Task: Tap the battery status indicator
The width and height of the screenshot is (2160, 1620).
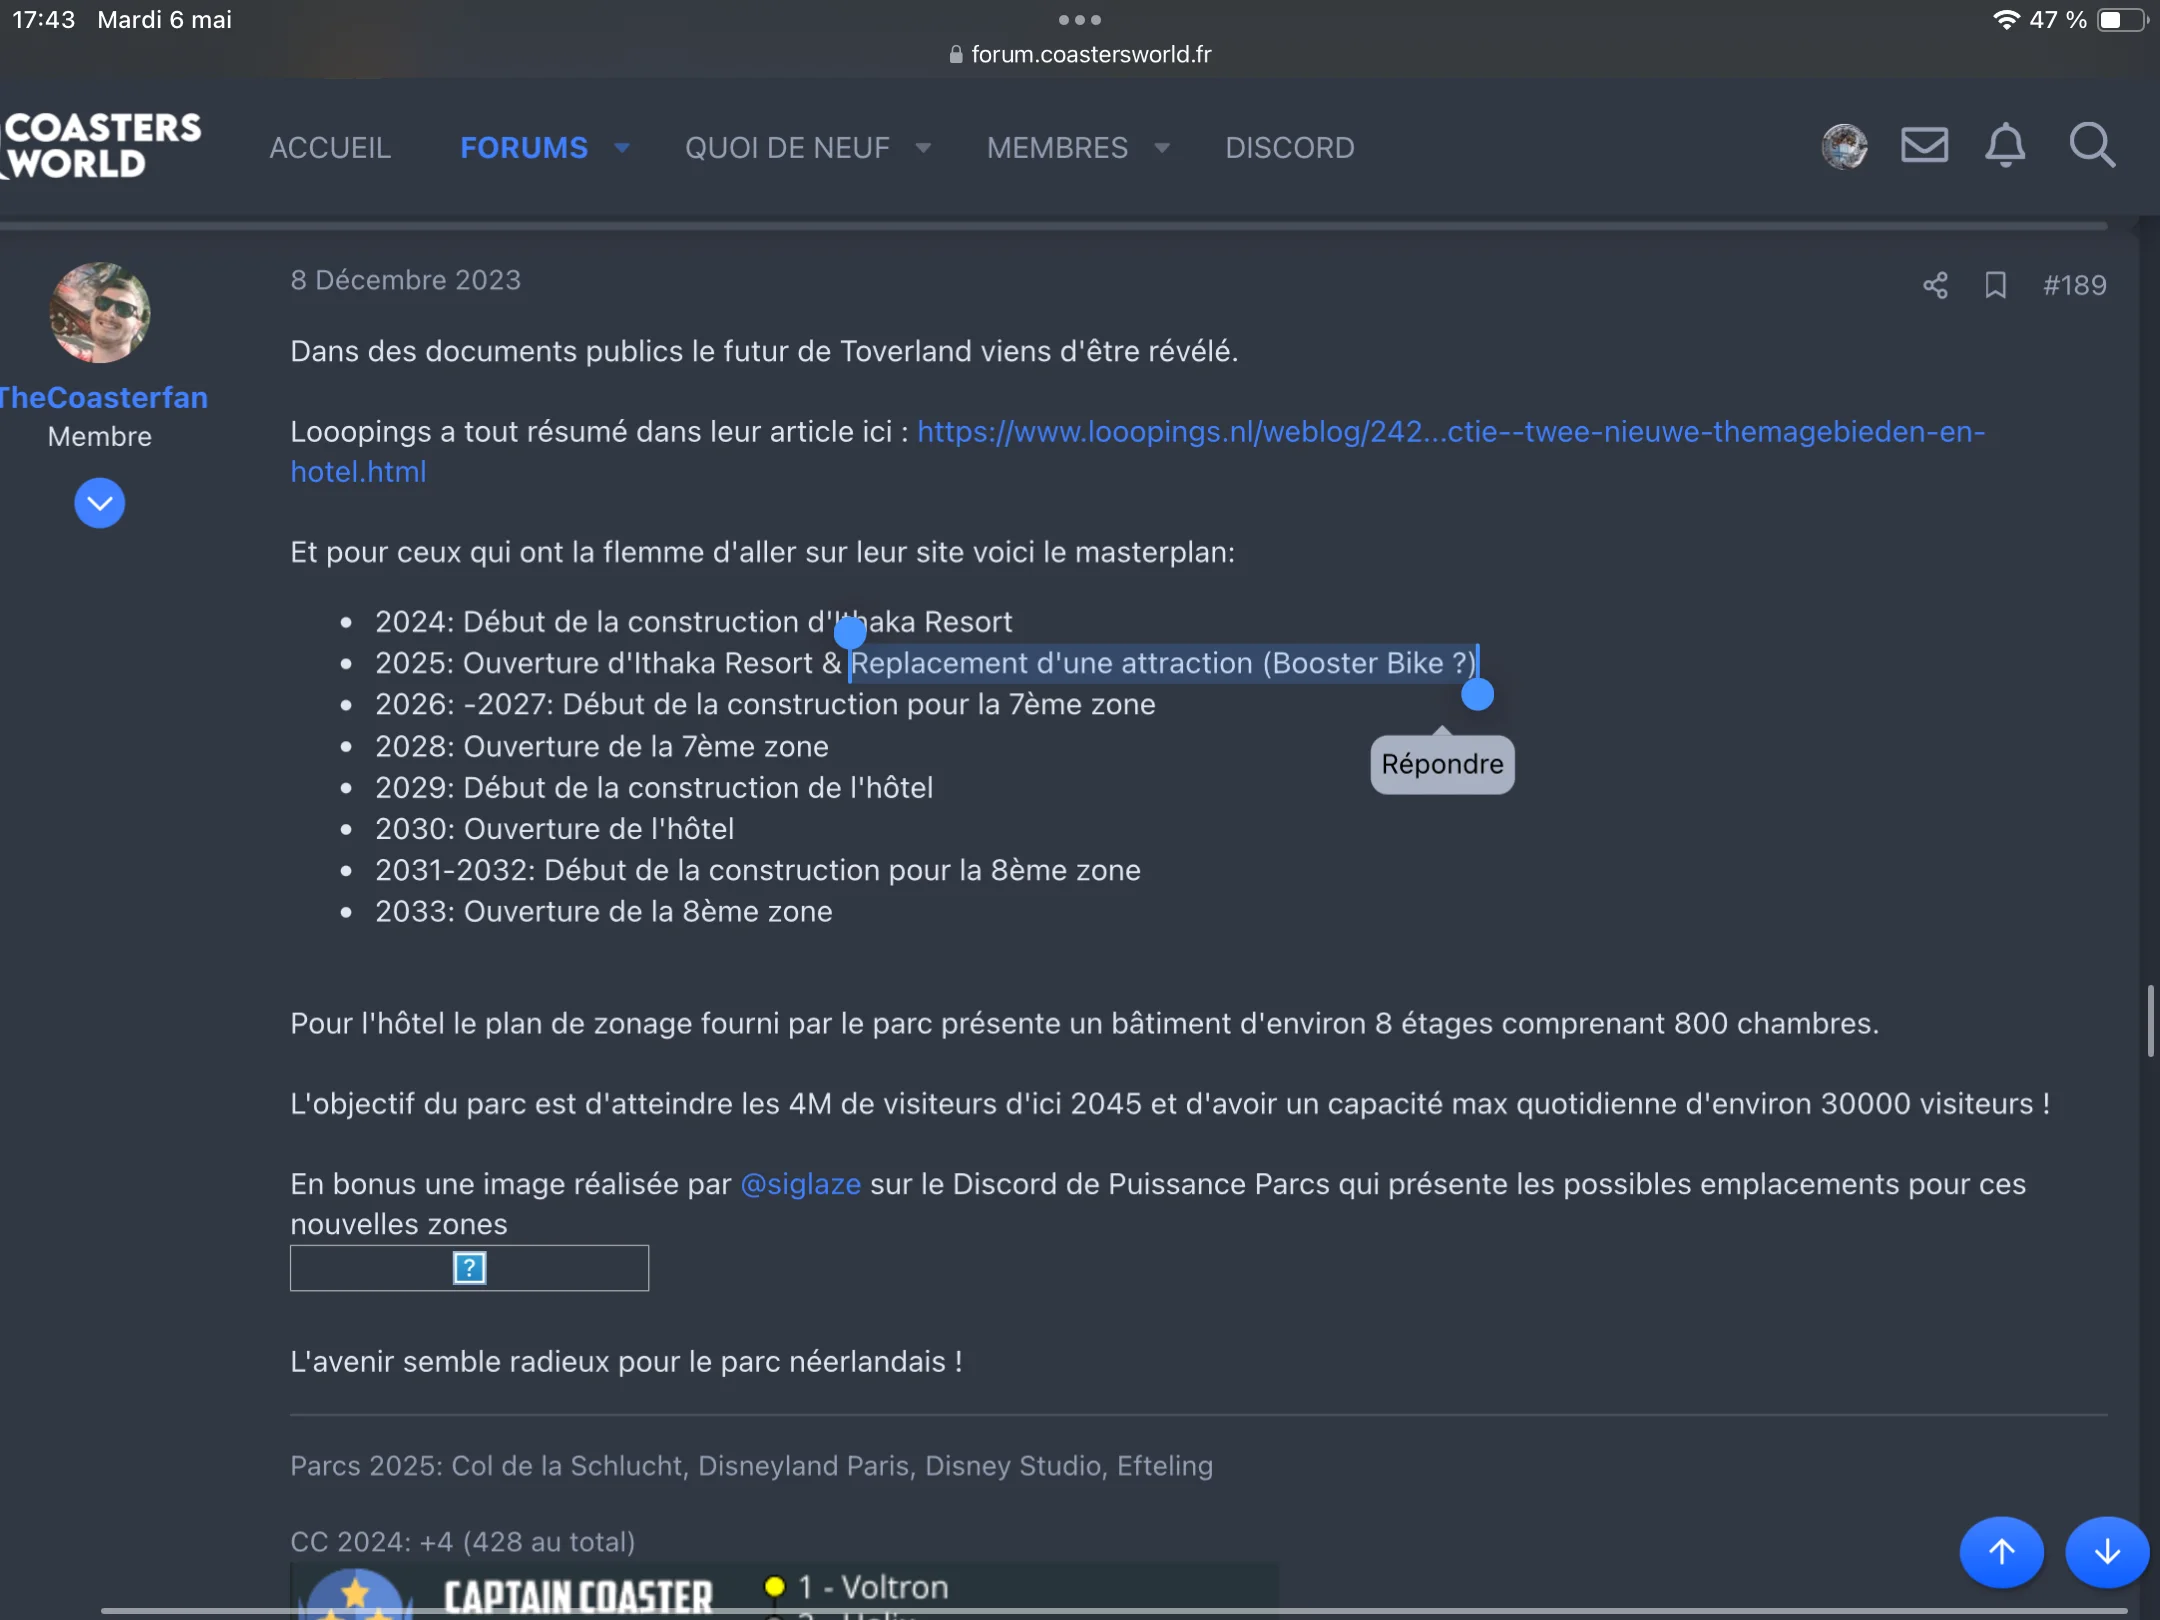Action: [2122, 20]
